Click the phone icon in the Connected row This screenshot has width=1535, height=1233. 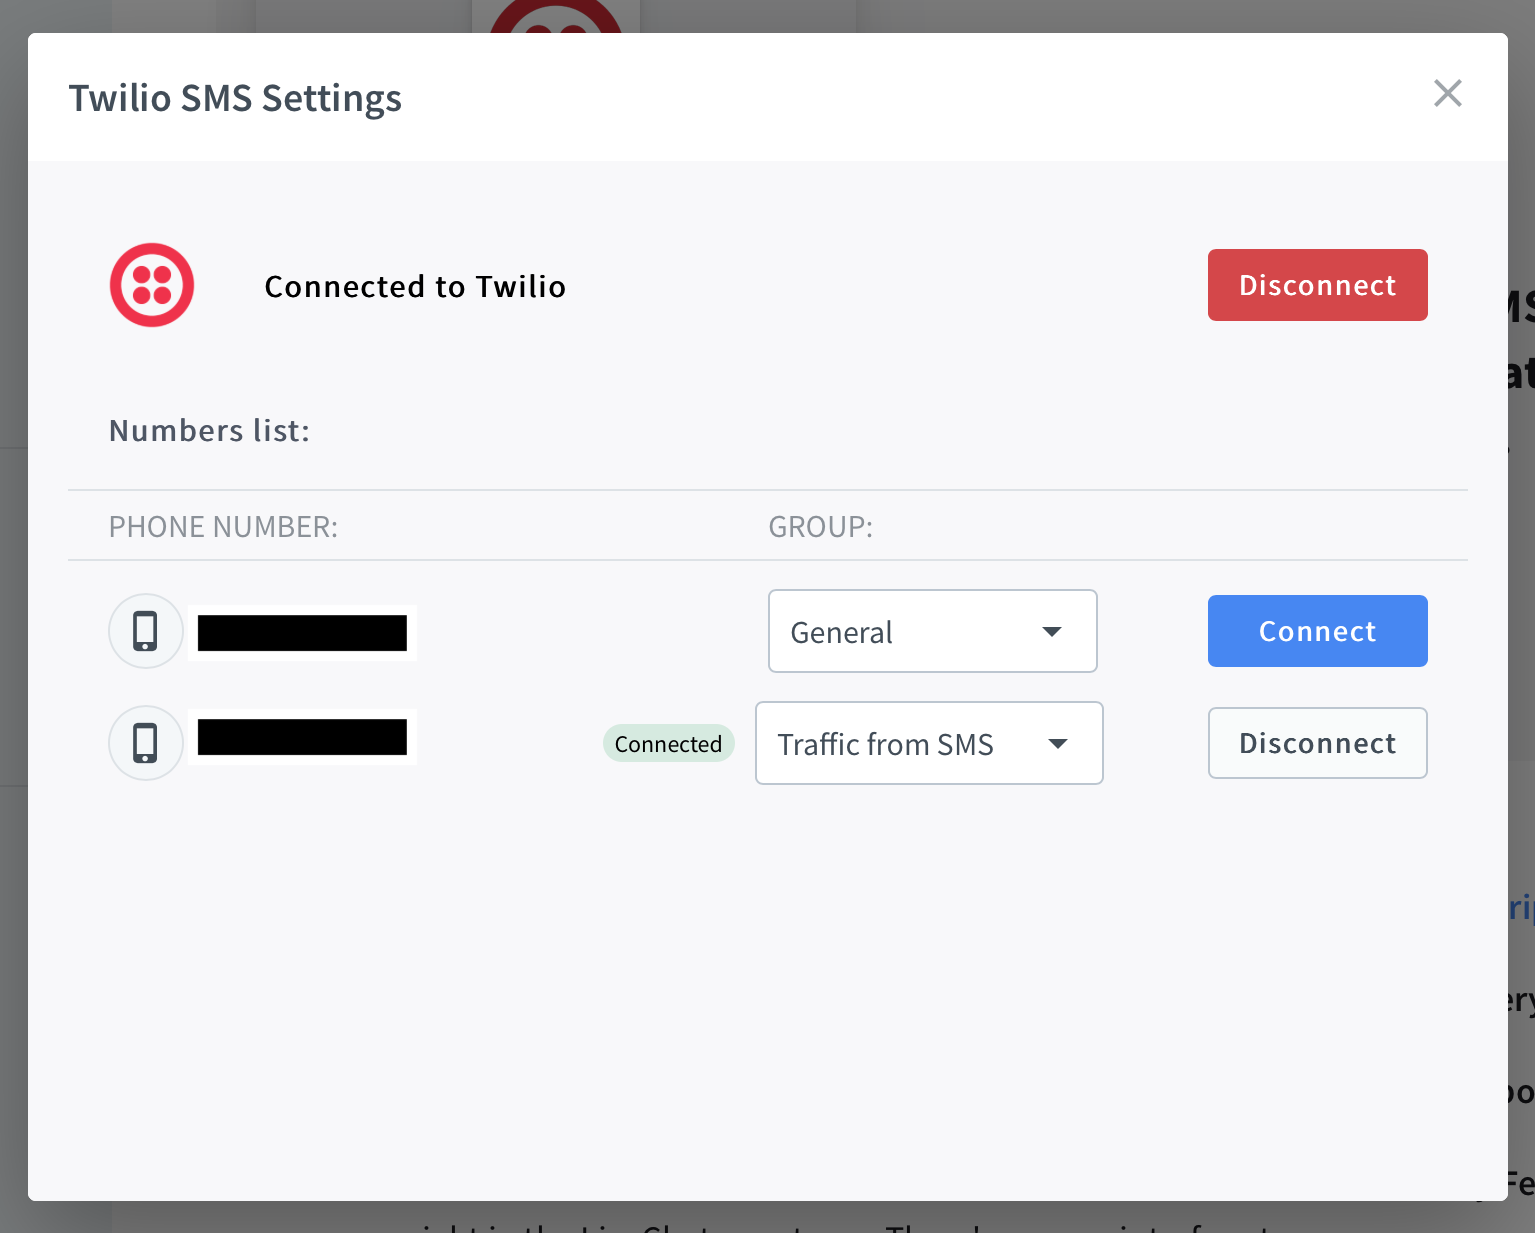click(146, 743)
